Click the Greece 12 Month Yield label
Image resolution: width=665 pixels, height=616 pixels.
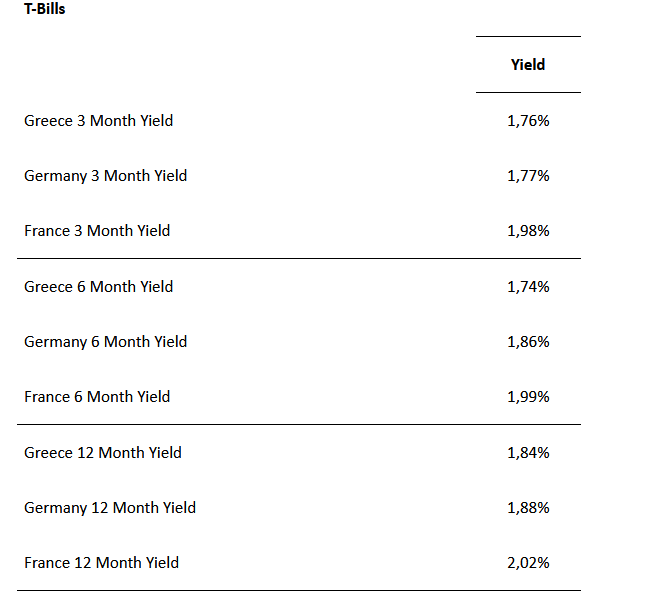103,453
